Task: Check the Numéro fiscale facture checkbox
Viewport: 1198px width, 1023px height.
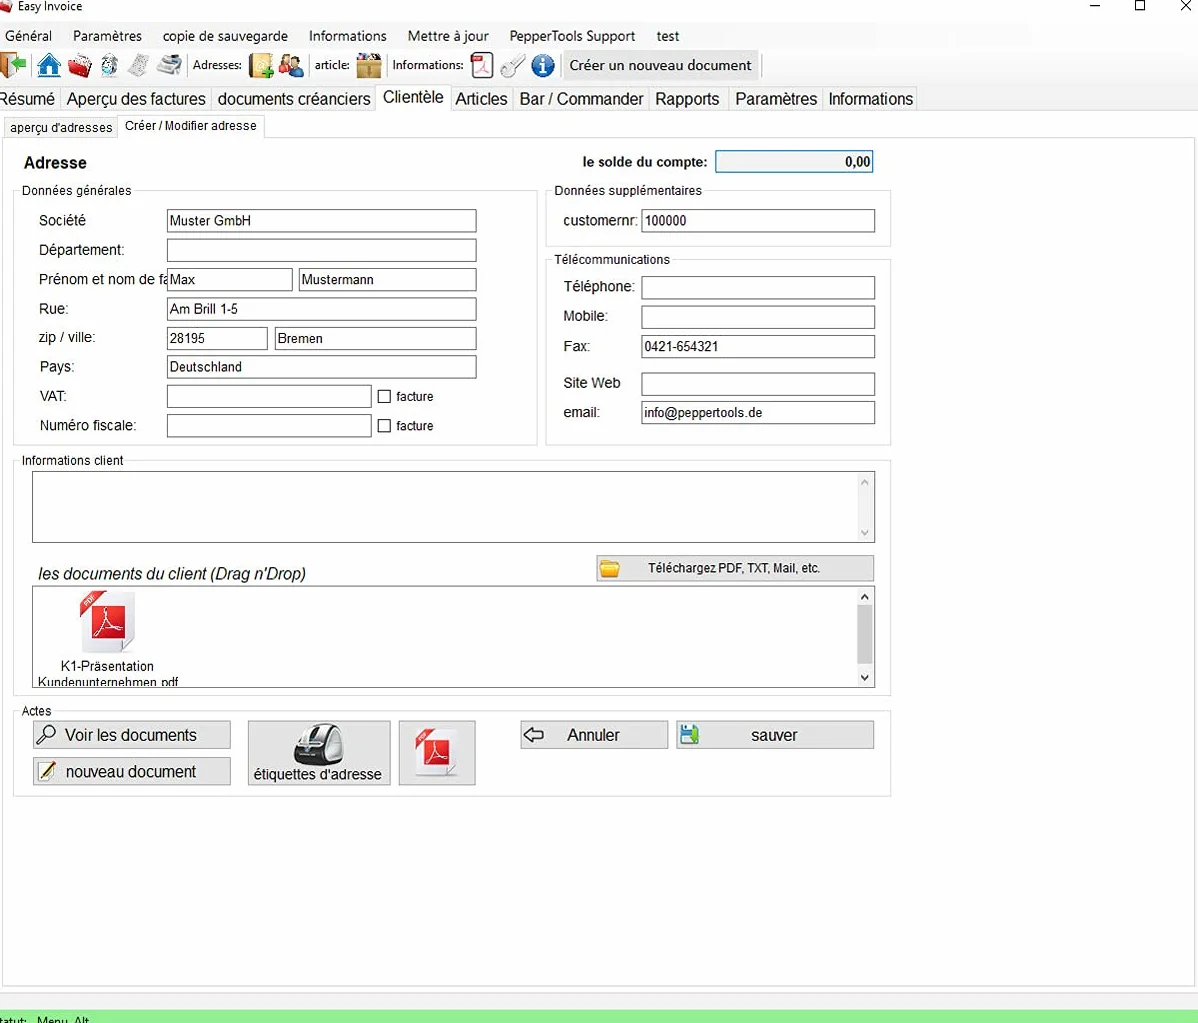Action: point(384,426)
